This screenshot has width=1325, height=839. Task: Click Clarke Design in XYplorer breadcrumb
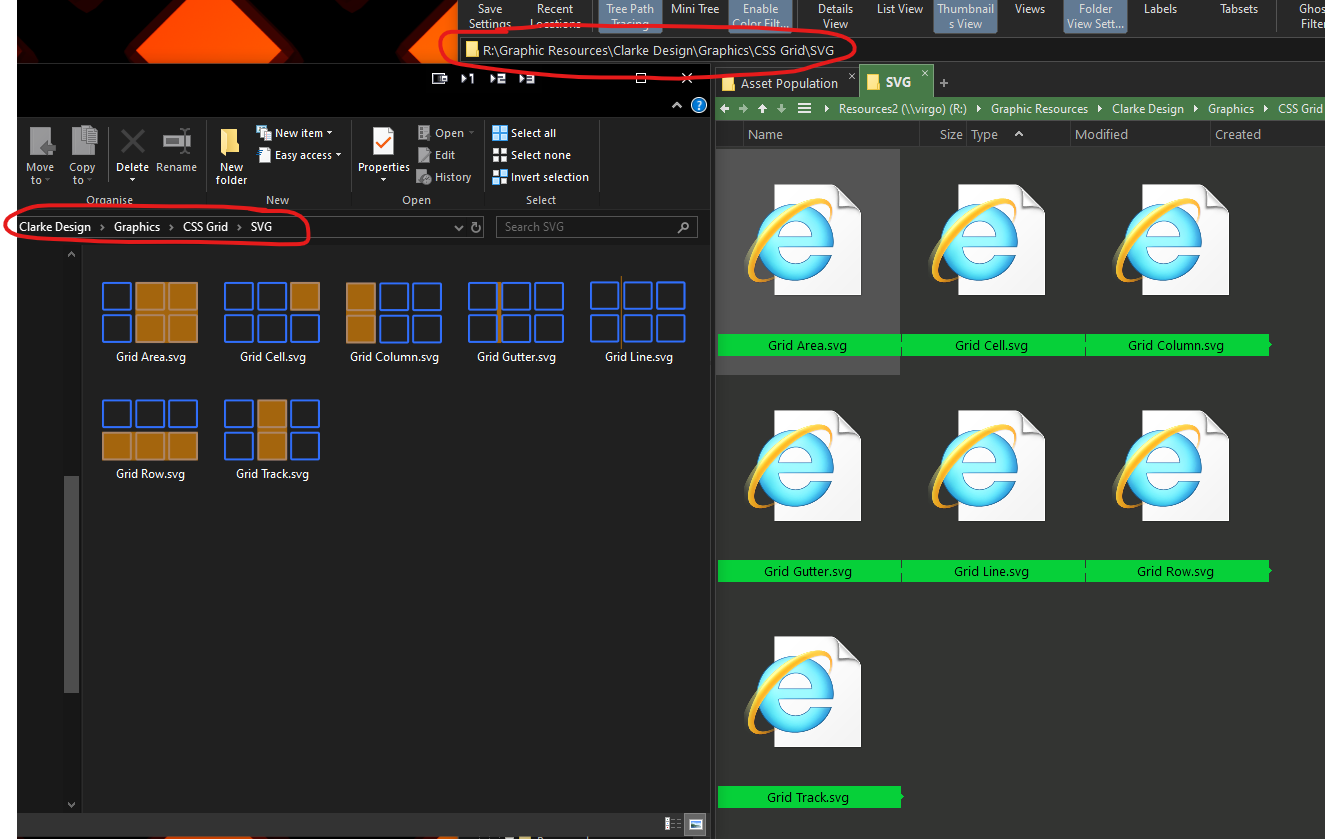pos(1147,109)
